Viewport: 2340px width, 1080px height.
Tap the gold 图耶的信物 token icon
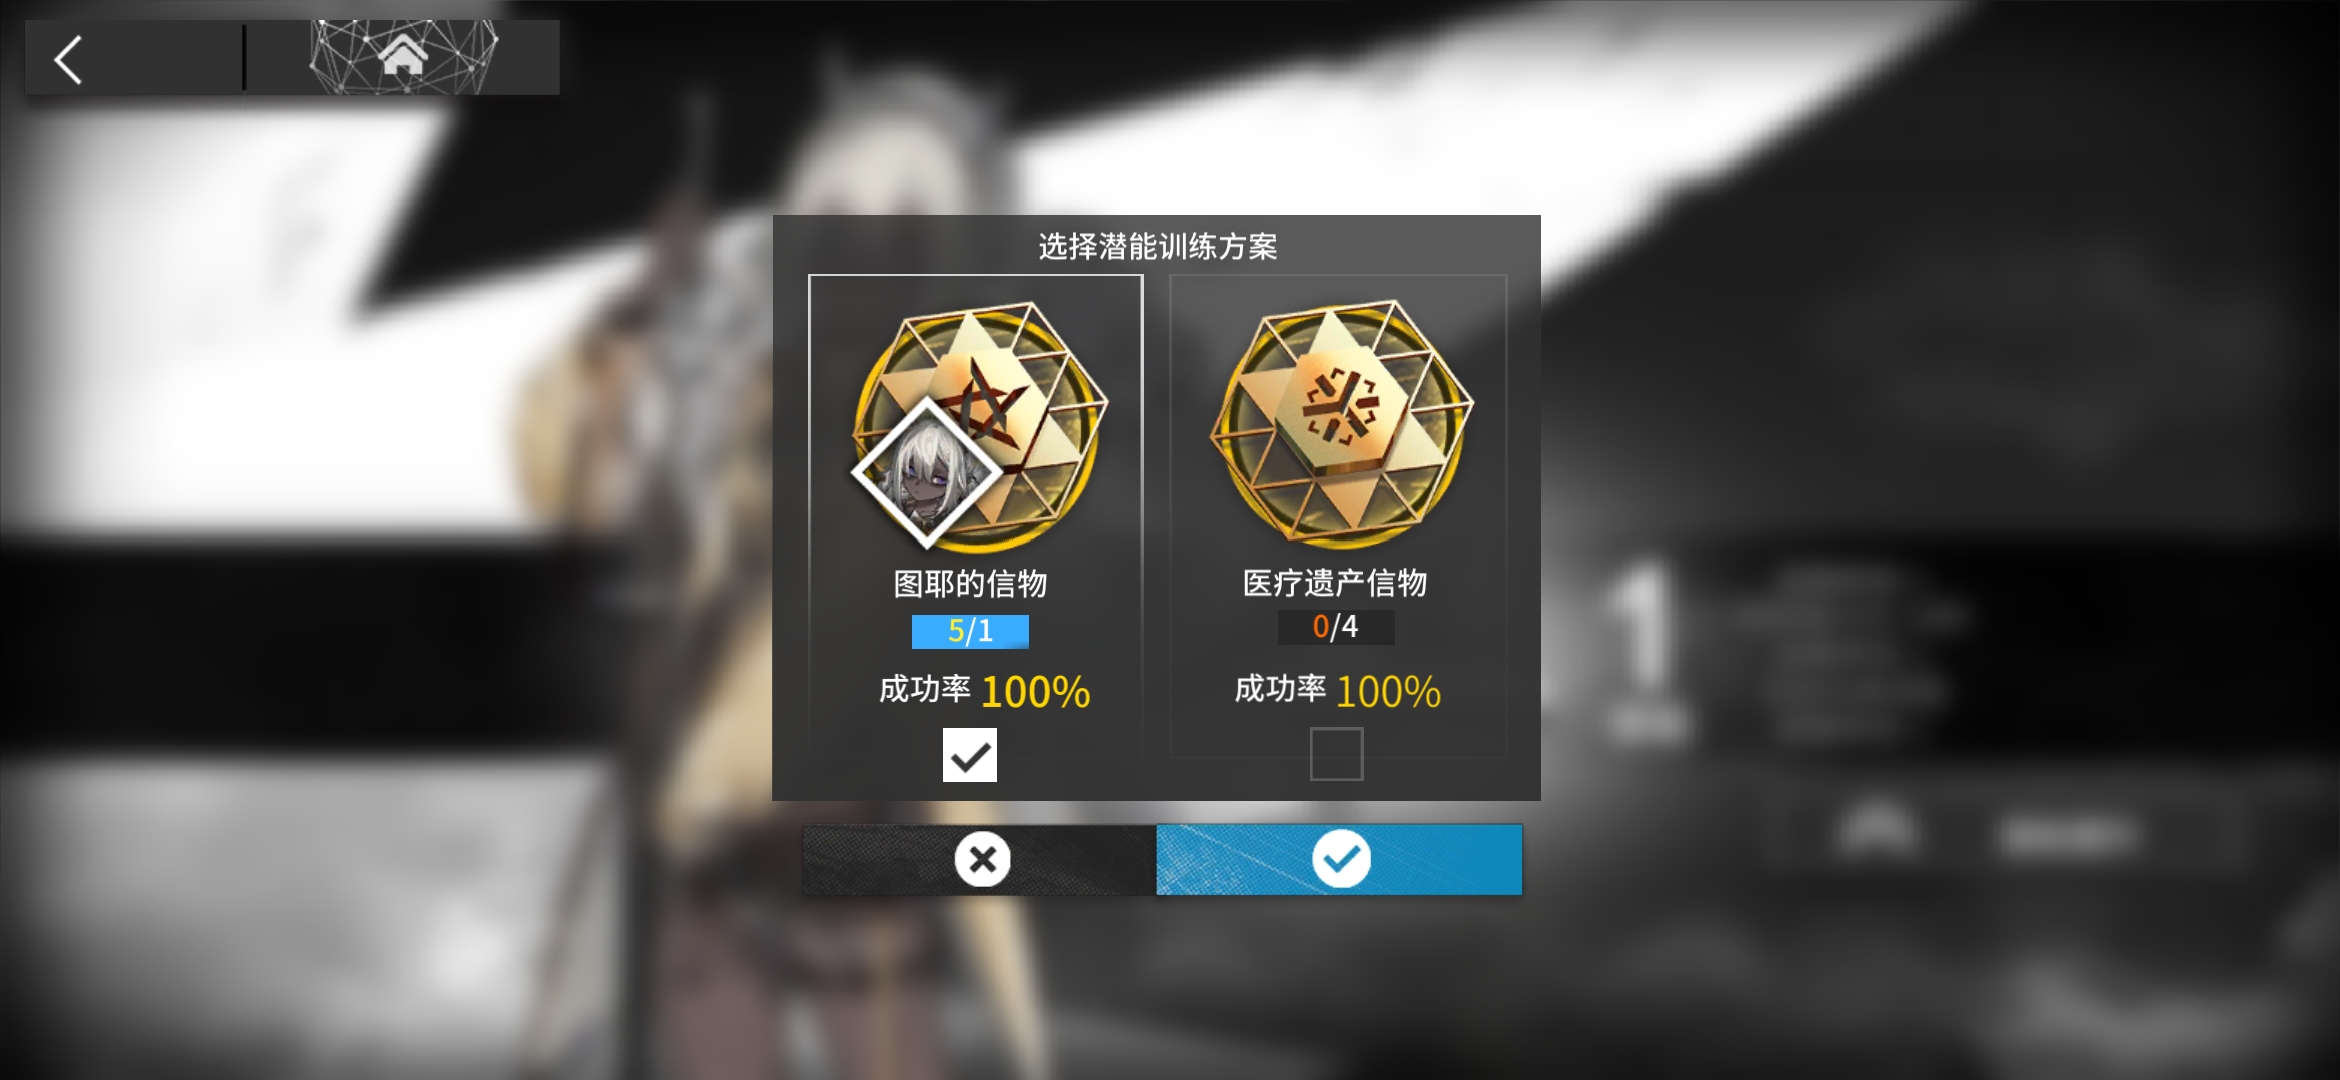tap(978, 426)
